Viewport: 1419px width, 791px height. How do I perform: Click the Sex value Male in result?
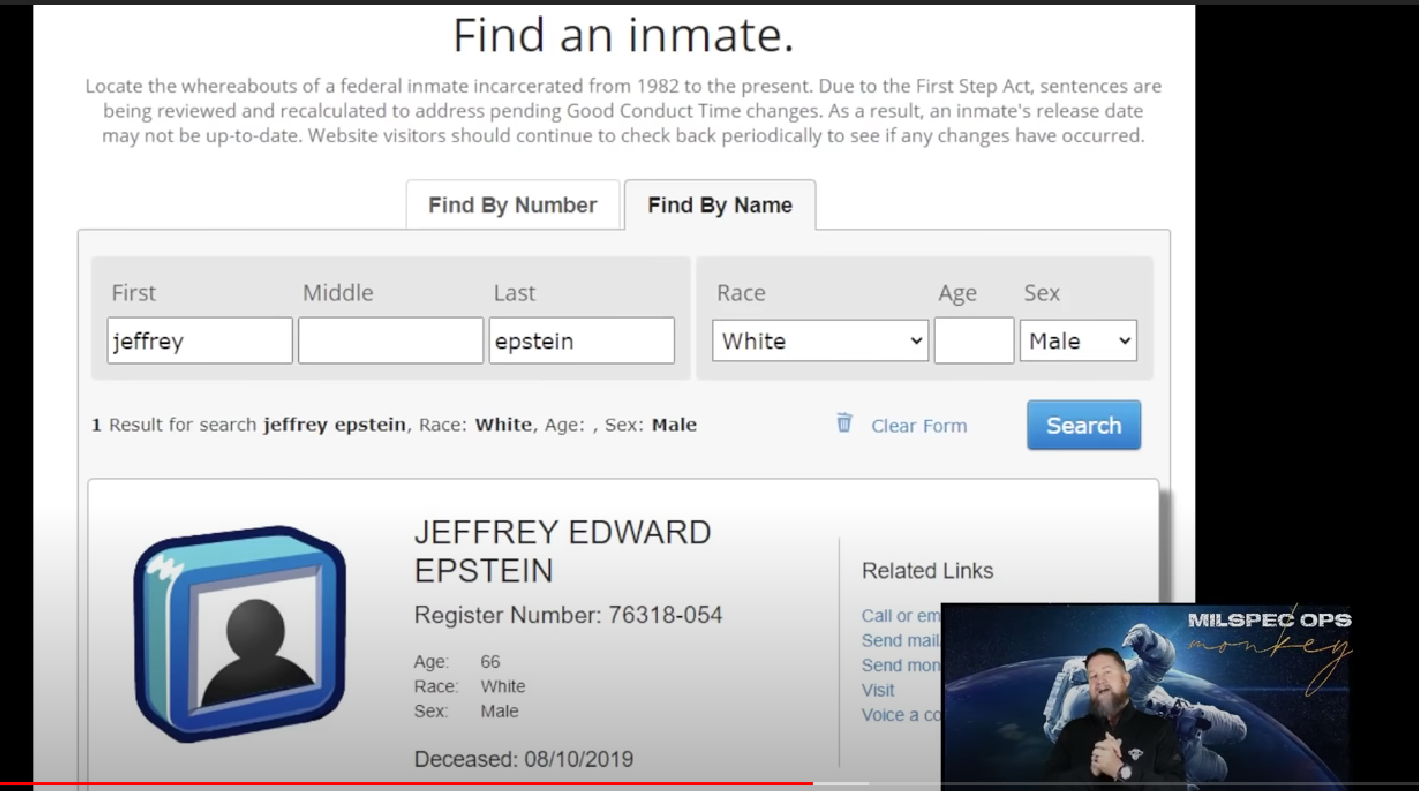pos(499,712)
